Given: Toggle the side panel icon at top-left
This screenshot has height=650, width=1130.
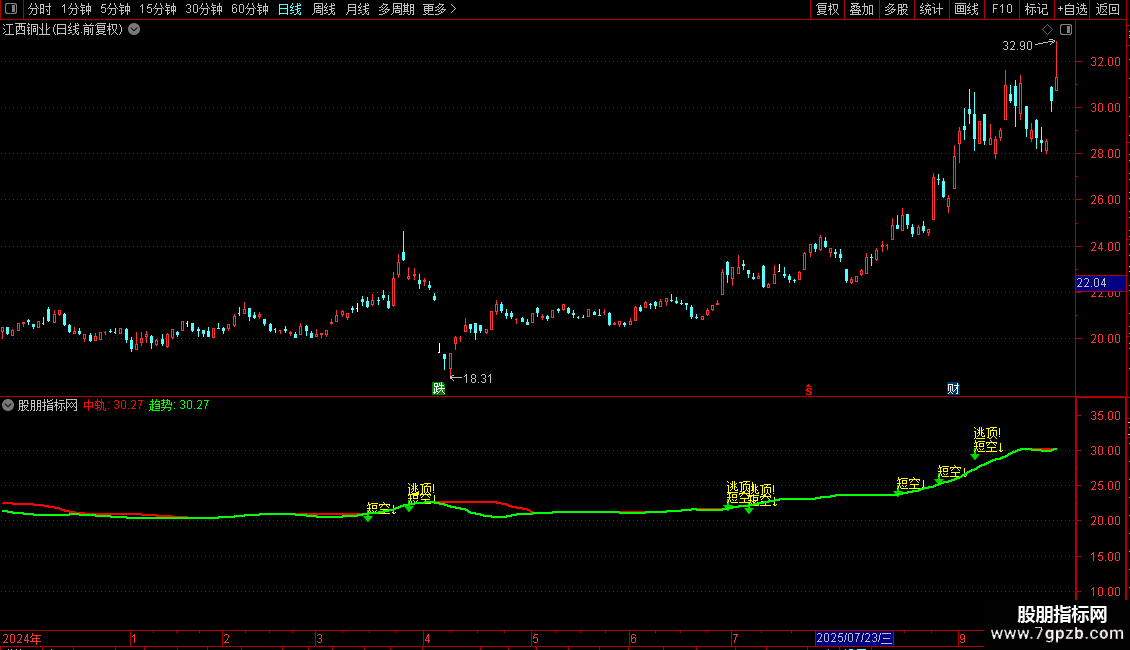Looking at the screenshot, I should [11, 9].
